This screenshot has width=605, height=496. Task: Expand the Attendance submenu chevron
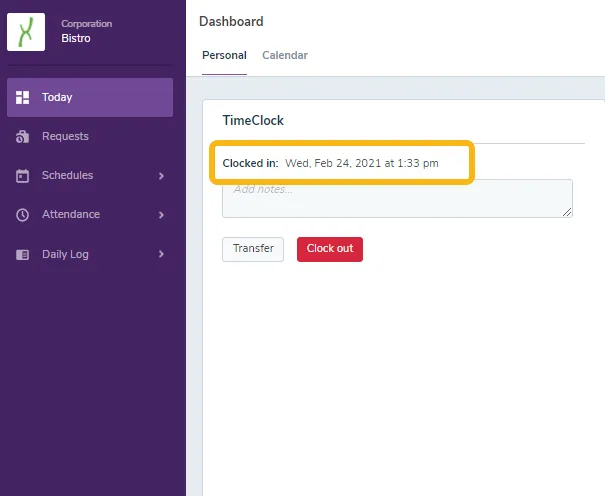[161, 215]
